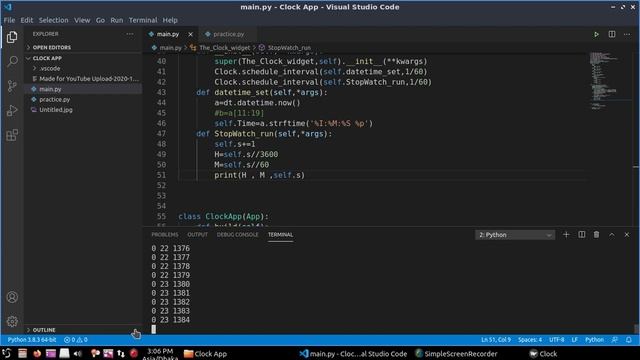Click the red recorder tray icon
The width and height of the screenshot is (640, 360).
tap(134, 353)
